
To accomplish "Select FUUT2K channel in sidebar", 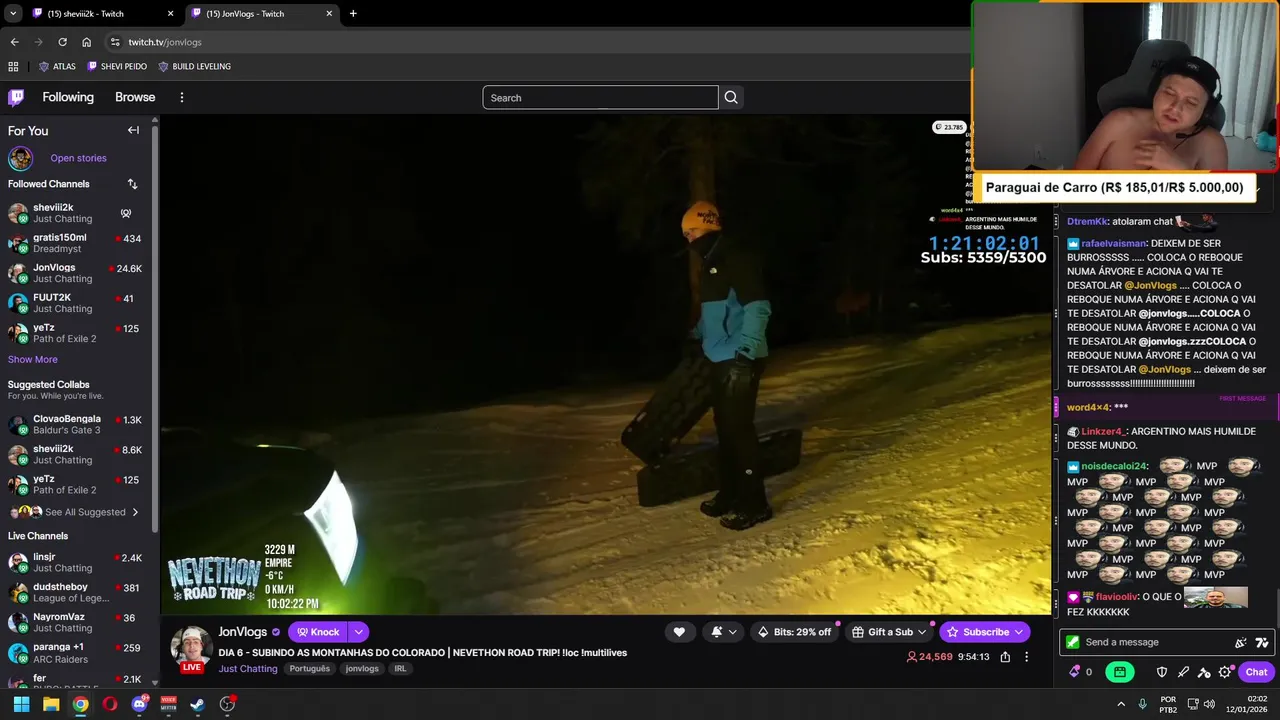I will click(76, 303).
